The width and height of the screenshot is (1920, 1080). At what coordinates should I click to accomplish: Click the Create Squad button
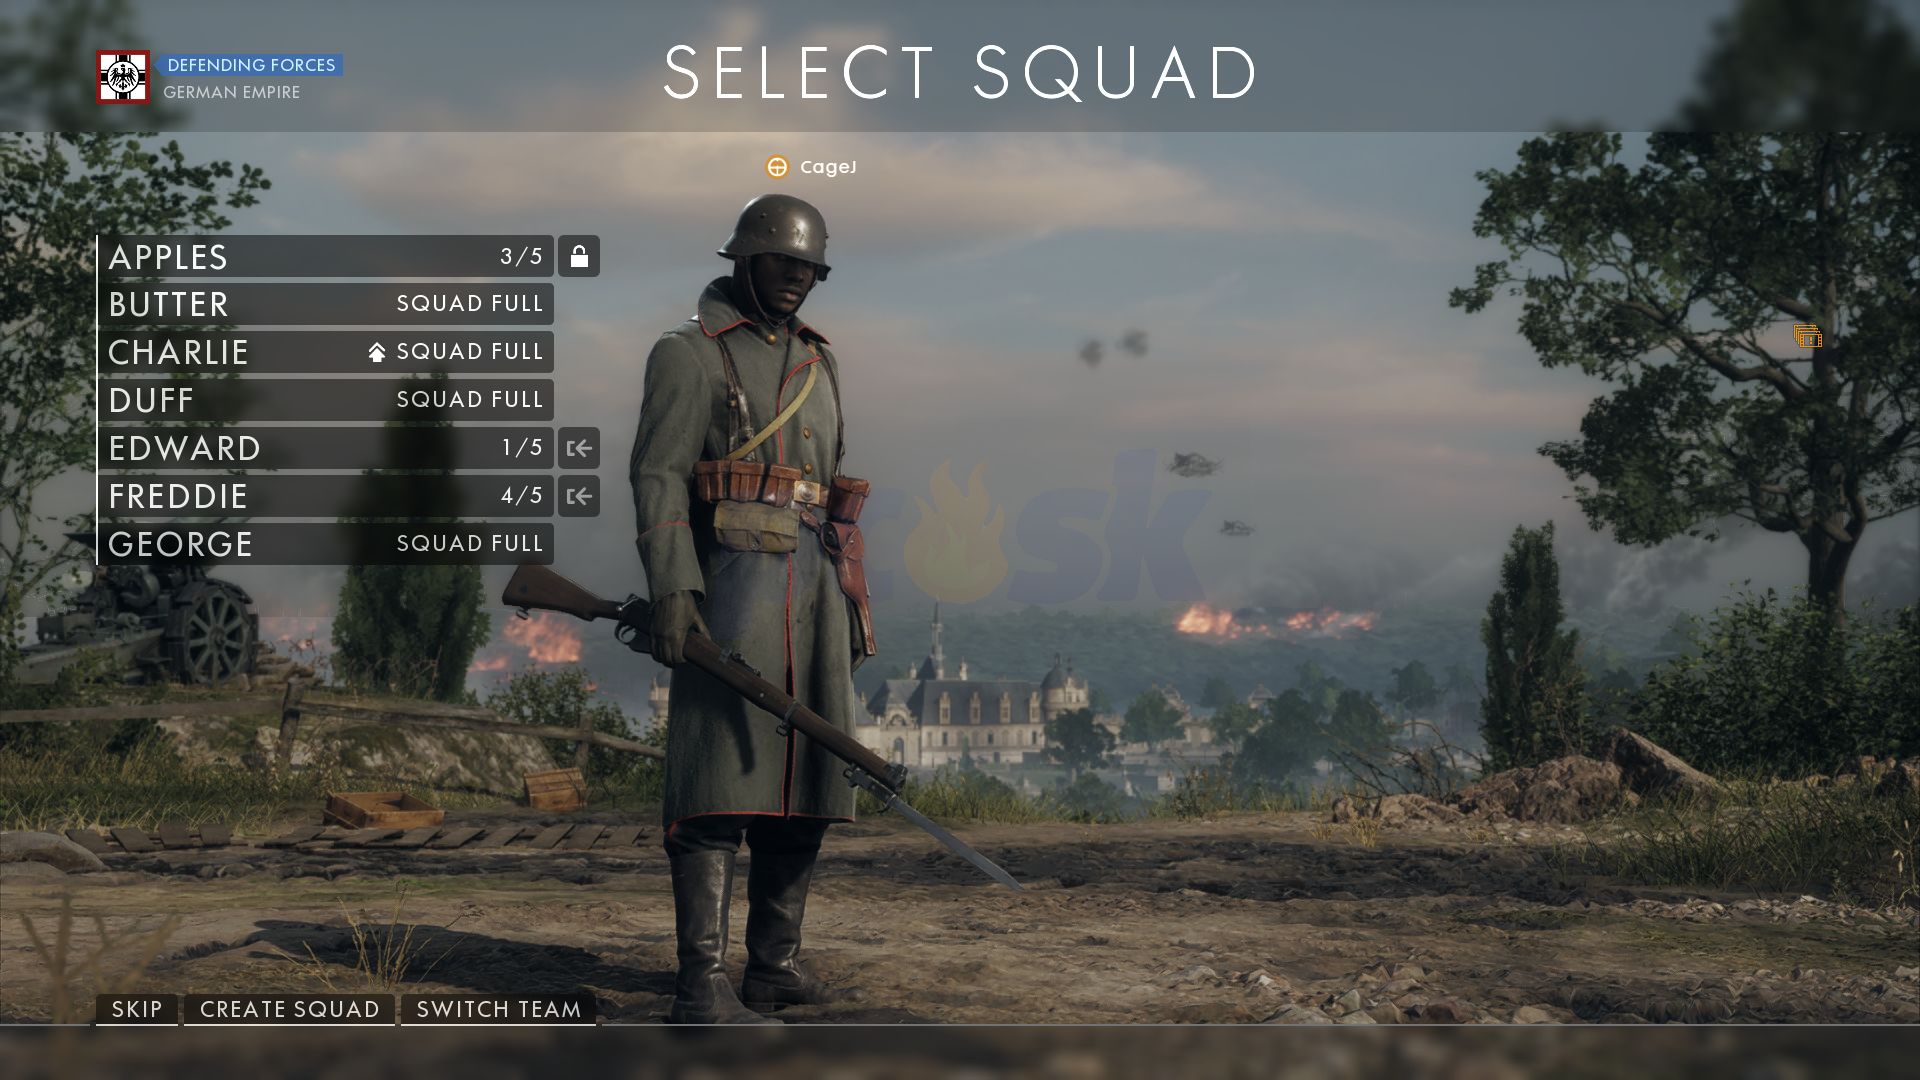coord(290,1009)
